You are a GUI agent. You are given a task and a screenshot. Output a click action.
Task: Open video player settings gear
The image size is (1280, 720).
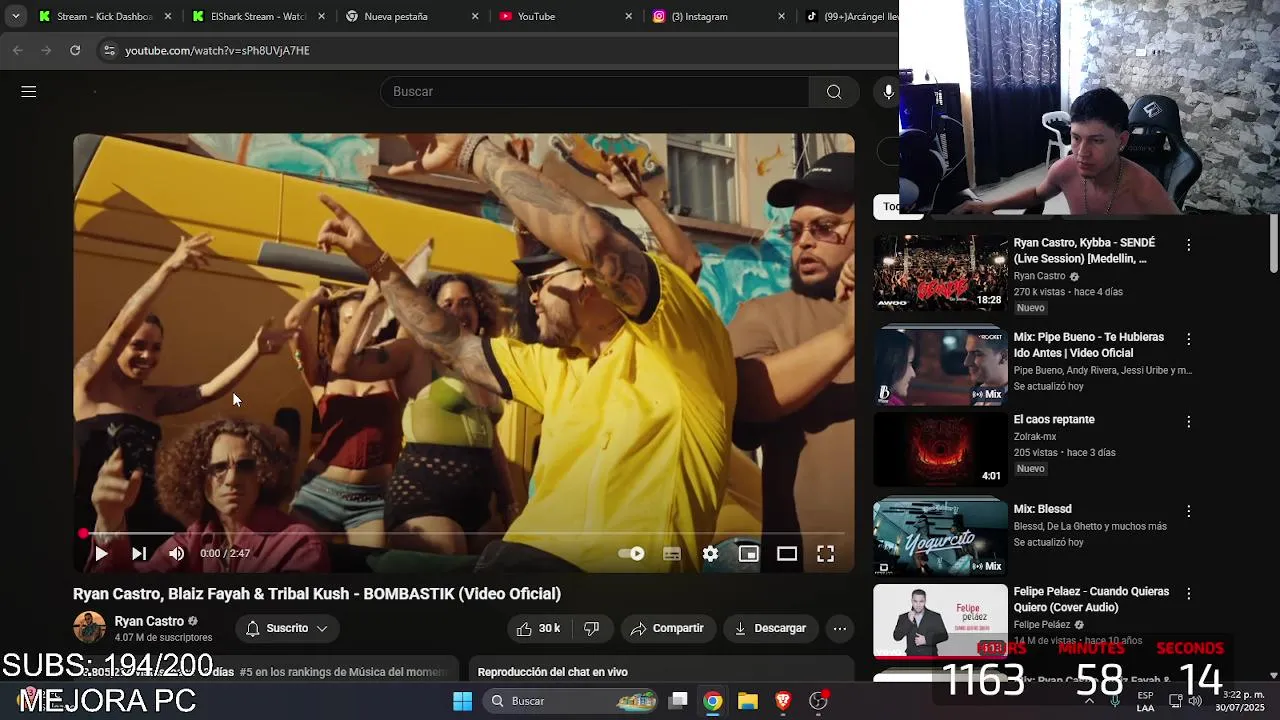(710, 553)
